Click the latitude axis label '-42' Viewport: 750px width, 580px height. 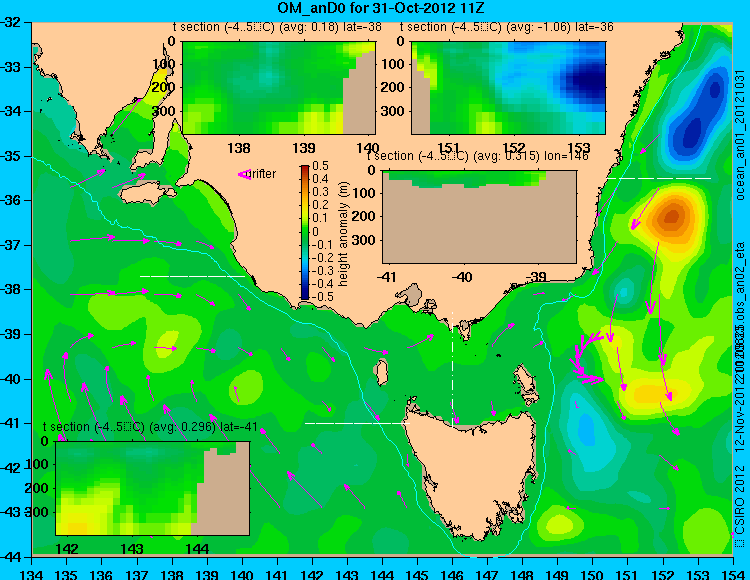(11, 468)
